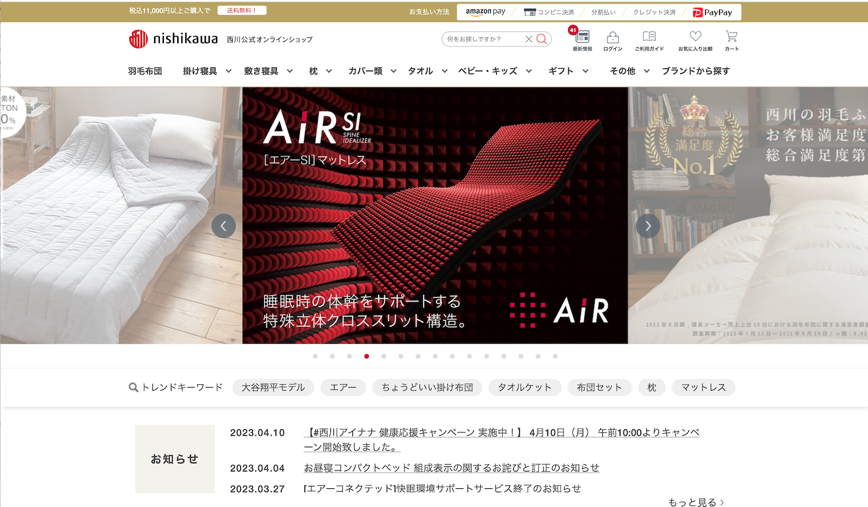Select the 大谷翔平モデル keyword tag
The width and height of the screenshot is (868, 507).
click(x=273, y=387)
